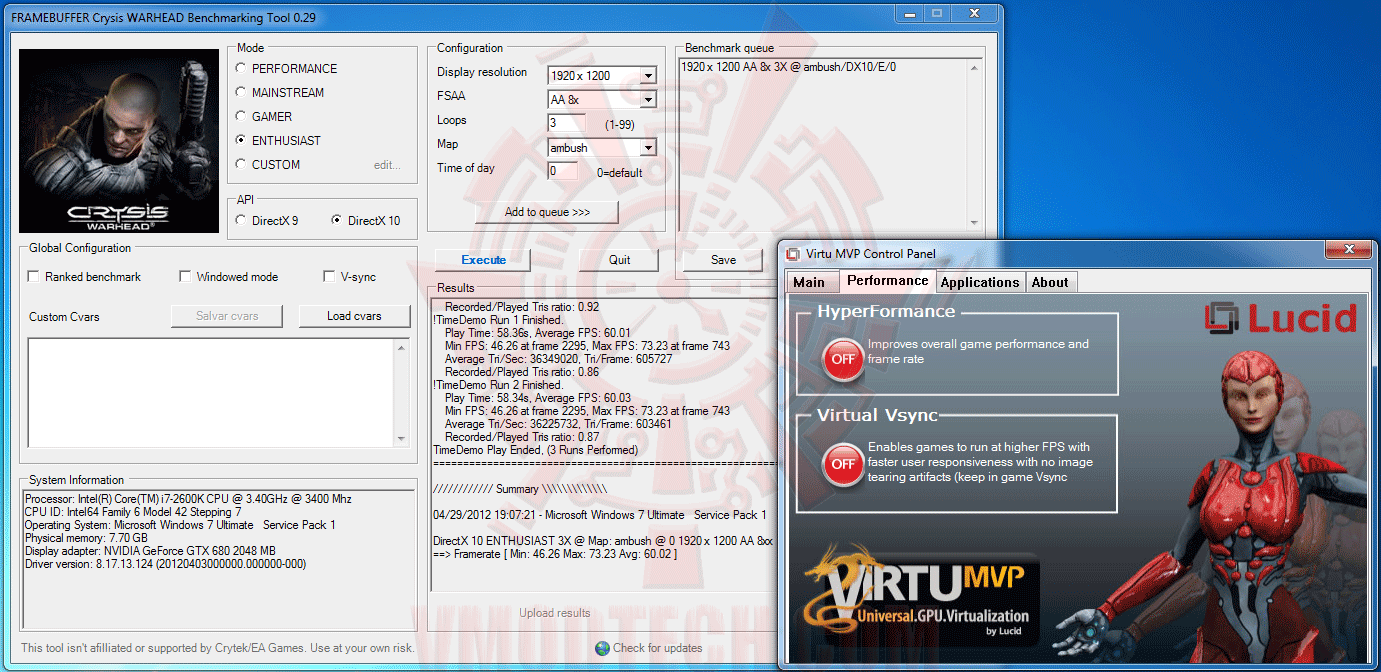The image size is (1381, 672).
Task: Close the Virtu MVP Control Panel window
Action: coord(1349,248)
